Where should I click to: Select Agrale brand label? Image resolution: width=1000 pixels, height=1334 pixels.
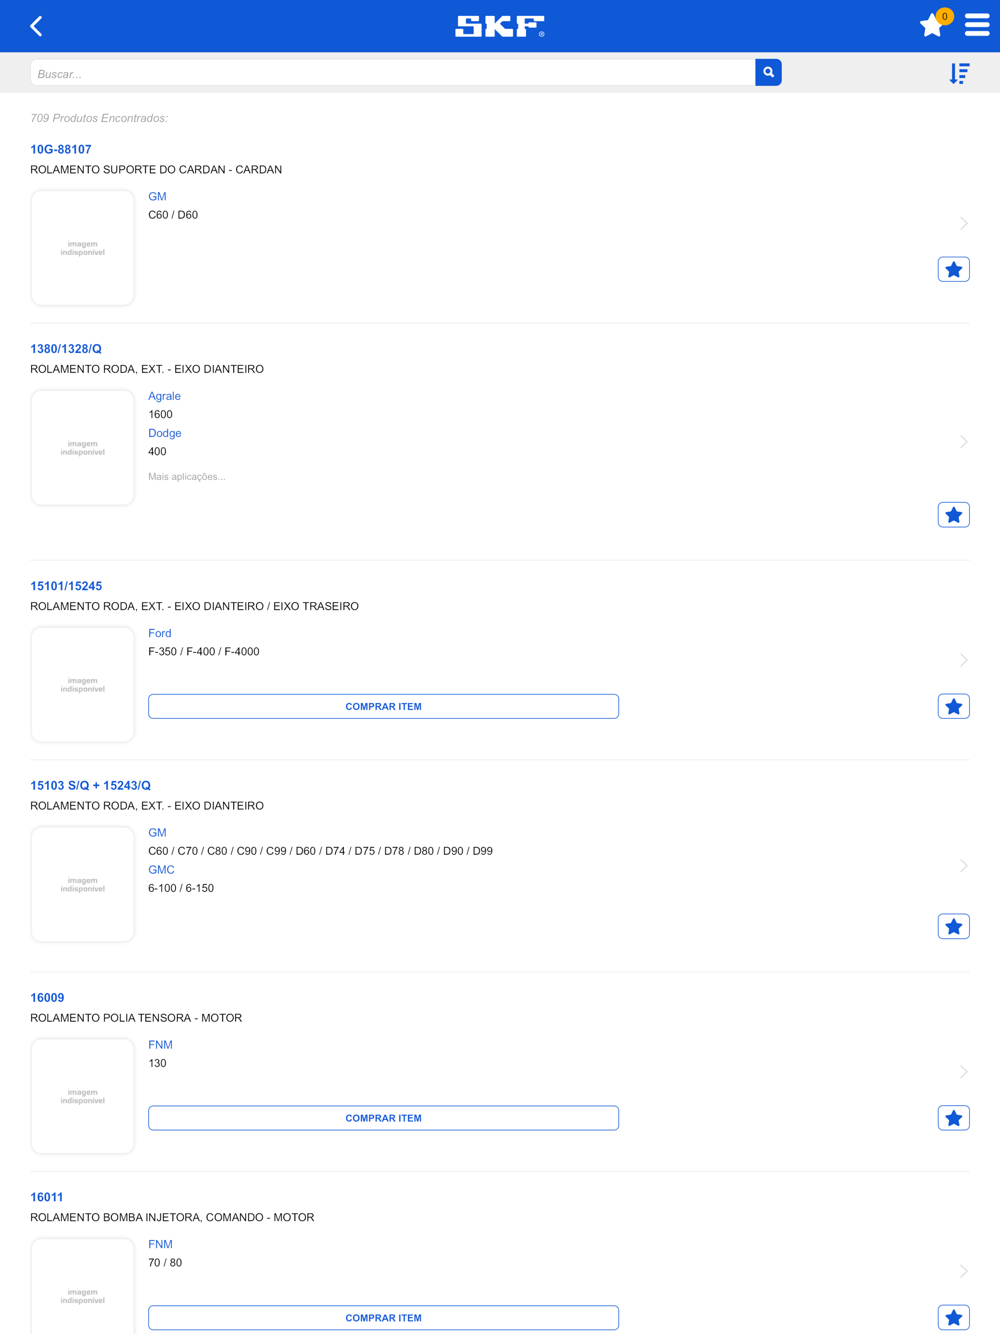click(164, 396)
